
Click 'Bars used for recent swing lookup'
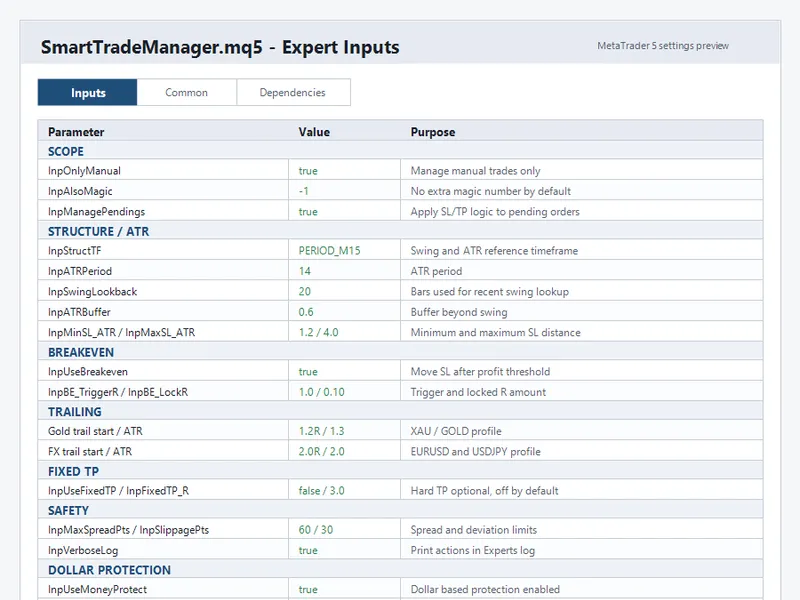pos(490,292)
